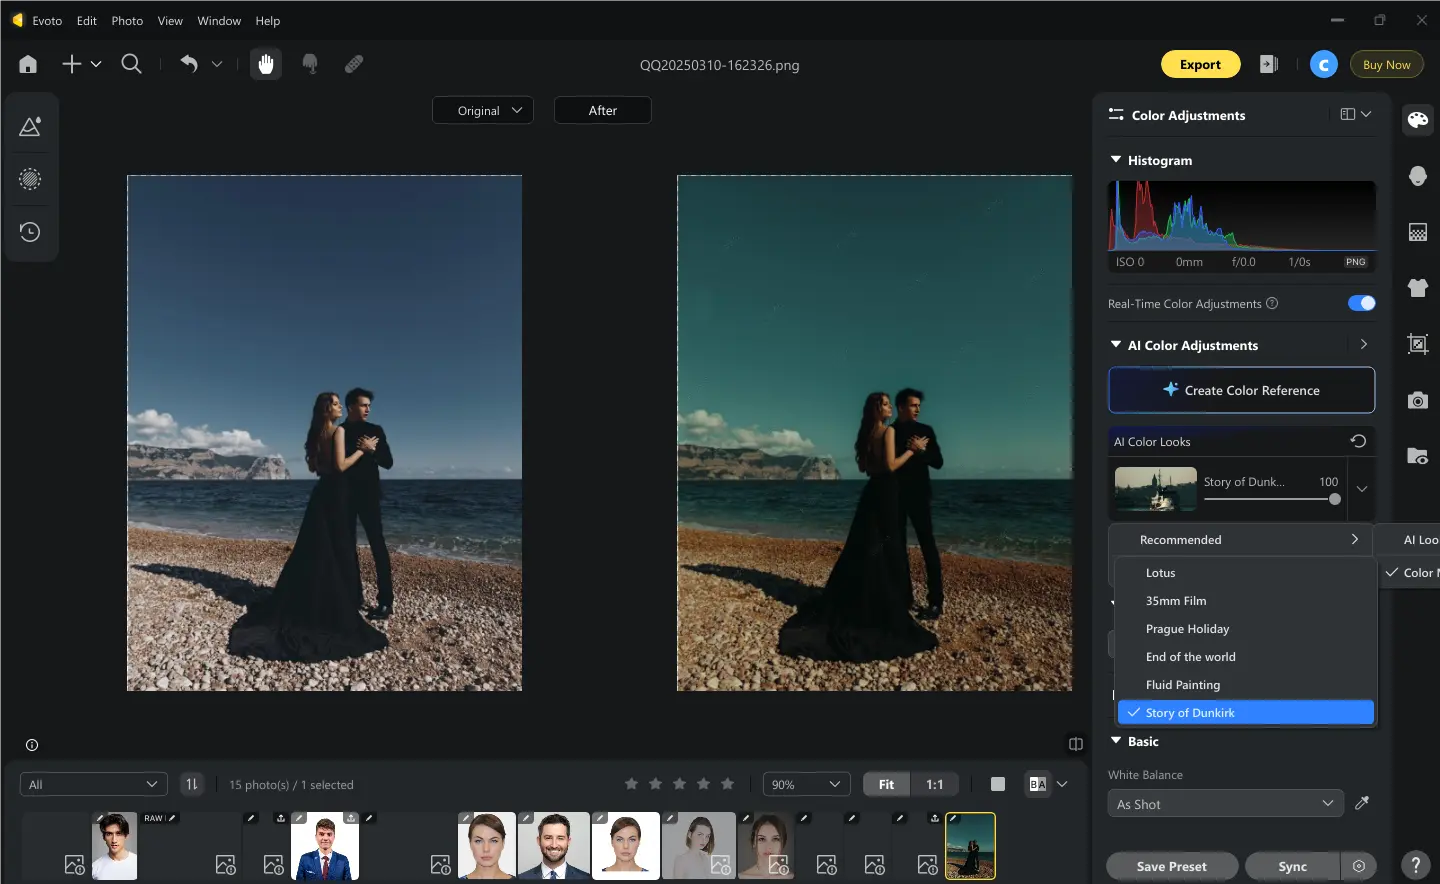This screenshot has height=884, width=1440.
Task: Open the All filter dropdown
Action: coord(94,784)
